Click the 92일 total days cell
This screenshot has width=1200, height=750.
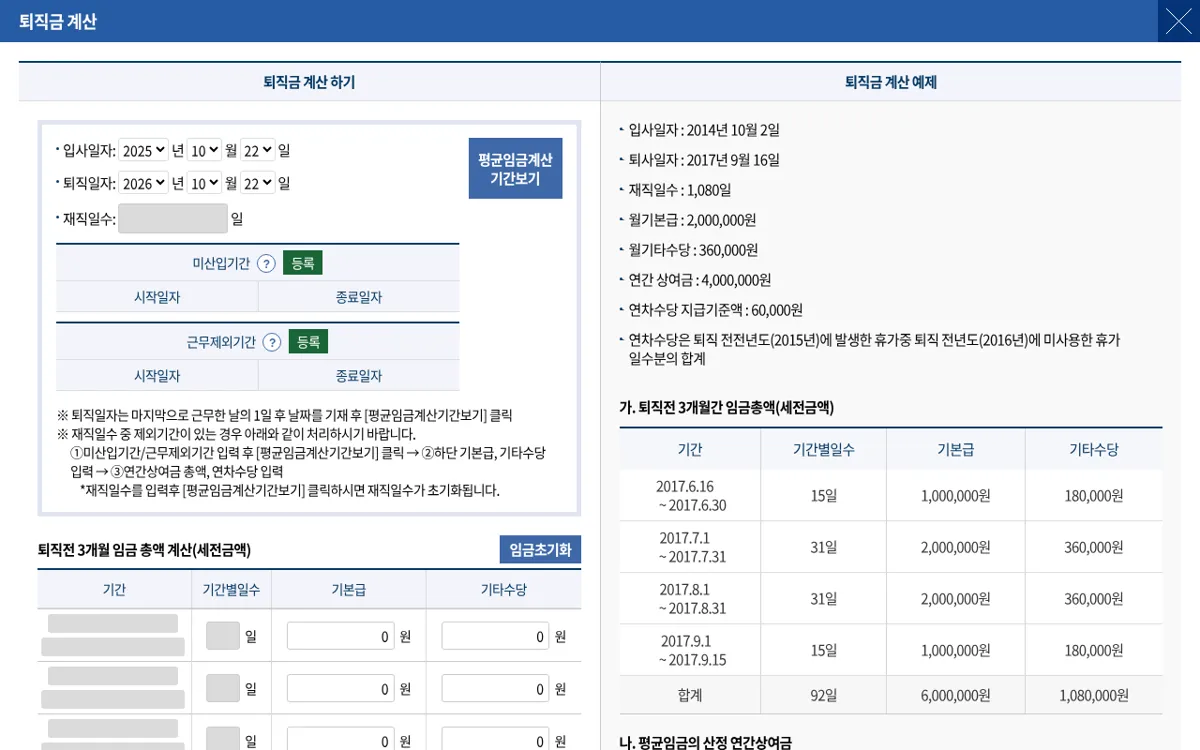(x=824, y=695)
